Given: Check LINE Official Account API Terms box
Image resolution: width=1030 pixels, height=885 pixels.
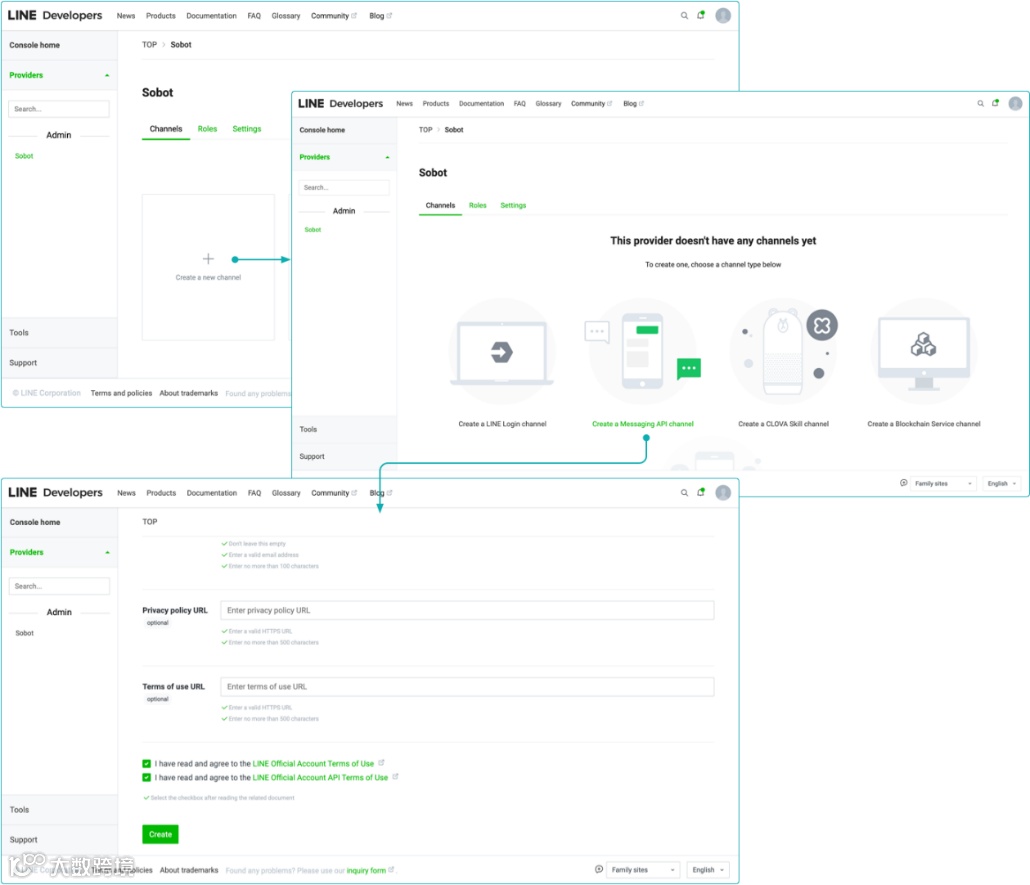Looking at the screenshot, I should tap(146, 777).
